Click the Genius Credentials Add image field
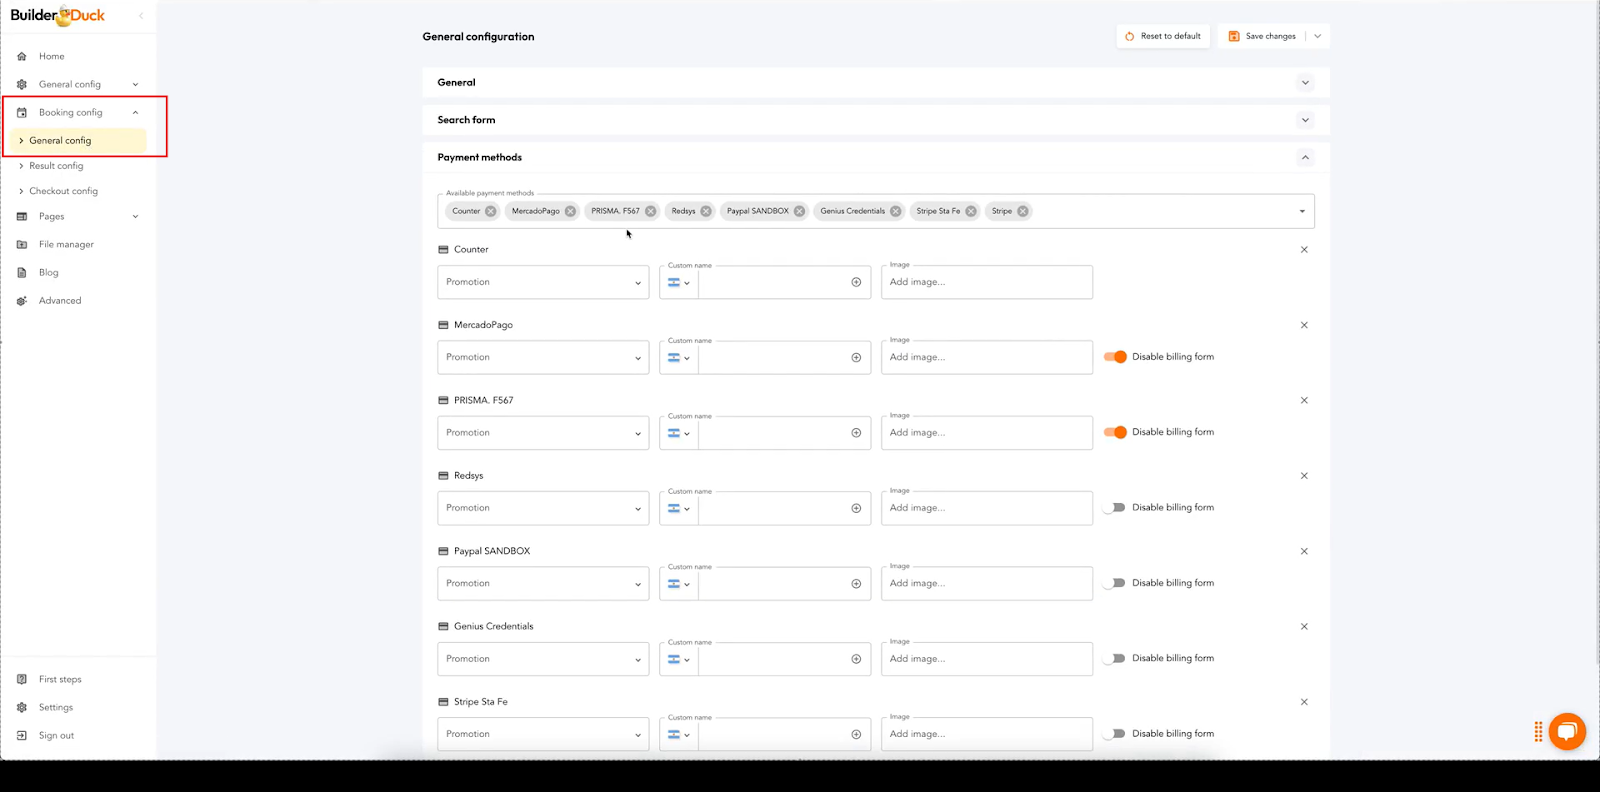This screenshot has width=1600, height=792. 986,659
